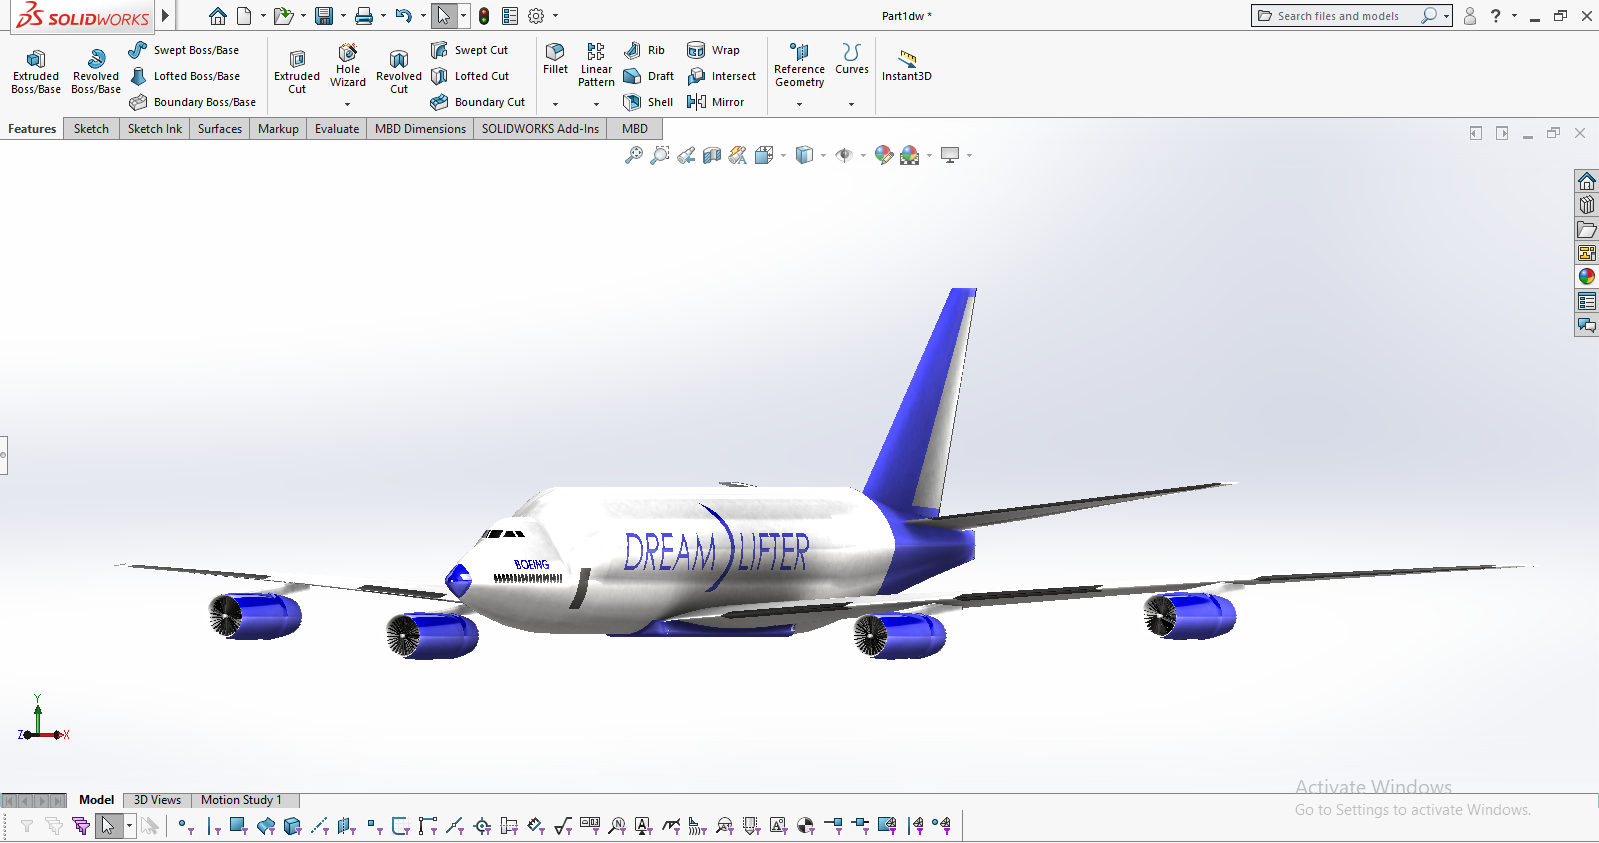The width and height of the screenshot is (1599, 843).
Task: Open File Explorer in task pane
Action: 1587,229
